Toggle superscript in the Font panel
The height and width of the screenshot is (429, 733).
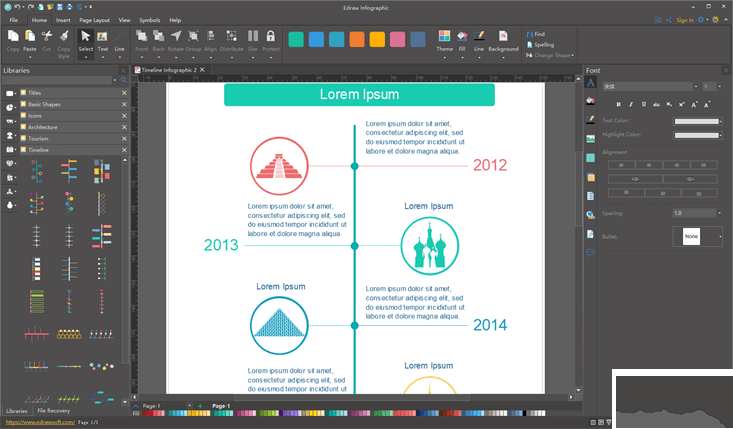[x=682, y=104]
